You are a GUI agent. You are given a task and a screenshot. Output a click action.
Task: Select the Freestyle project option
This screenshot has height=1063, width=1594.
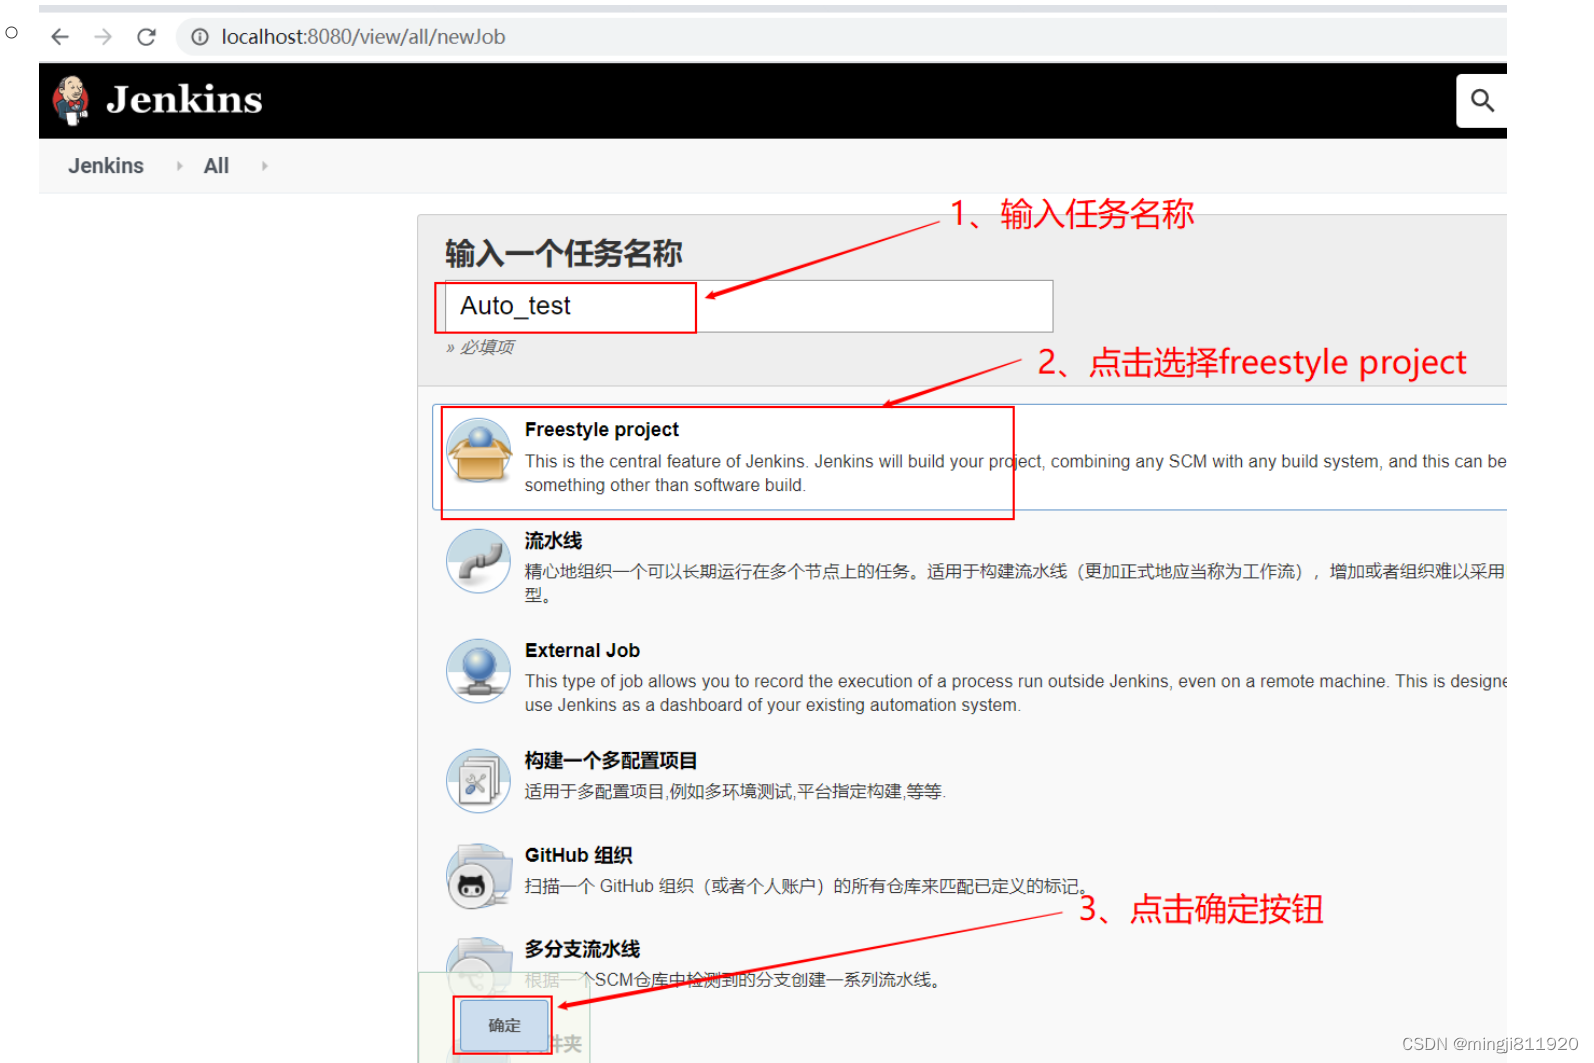(x=970, y=457)
